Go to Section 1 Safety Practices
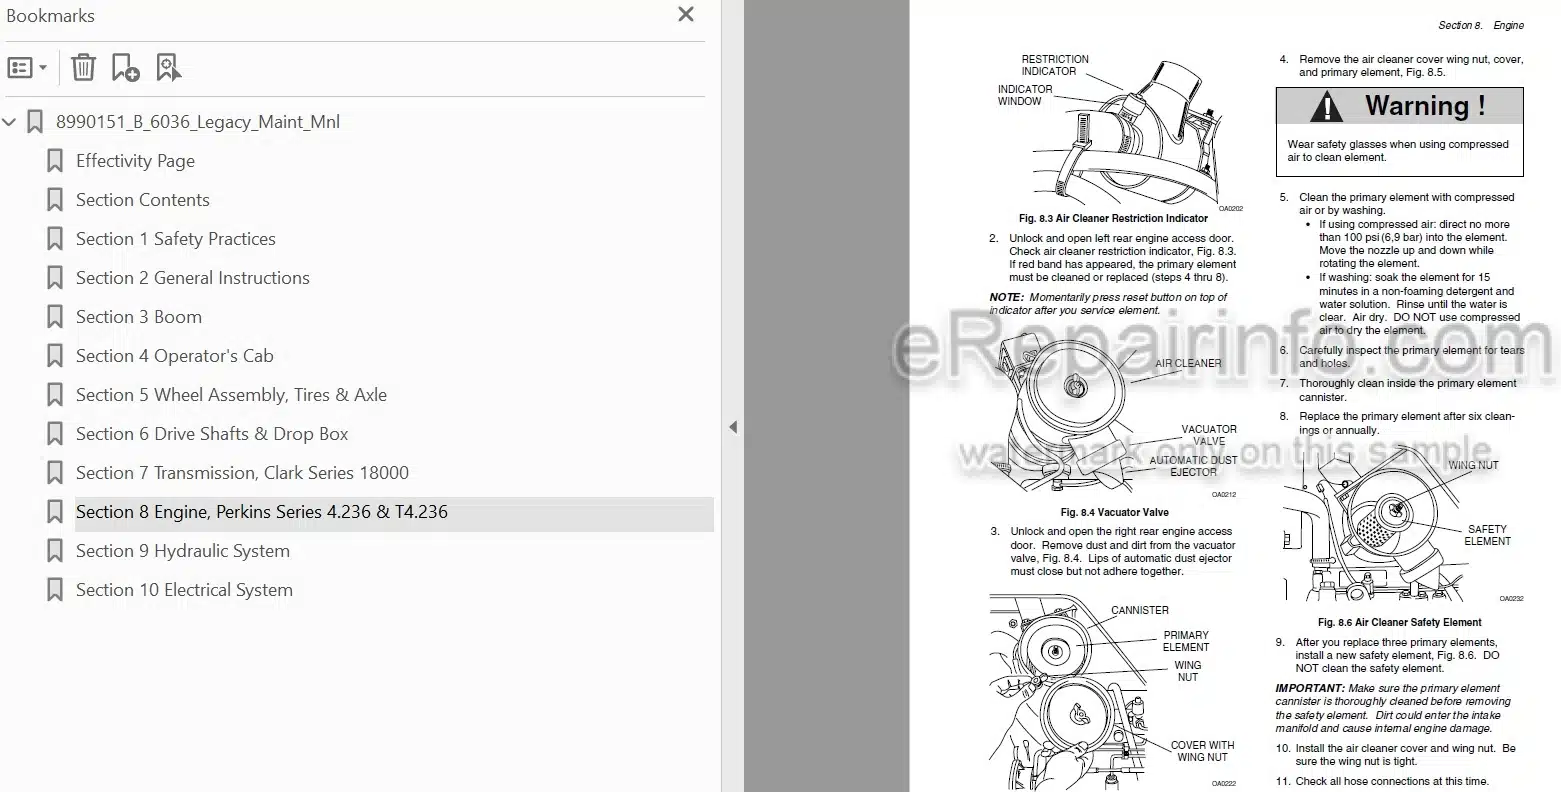 [176, 239]
